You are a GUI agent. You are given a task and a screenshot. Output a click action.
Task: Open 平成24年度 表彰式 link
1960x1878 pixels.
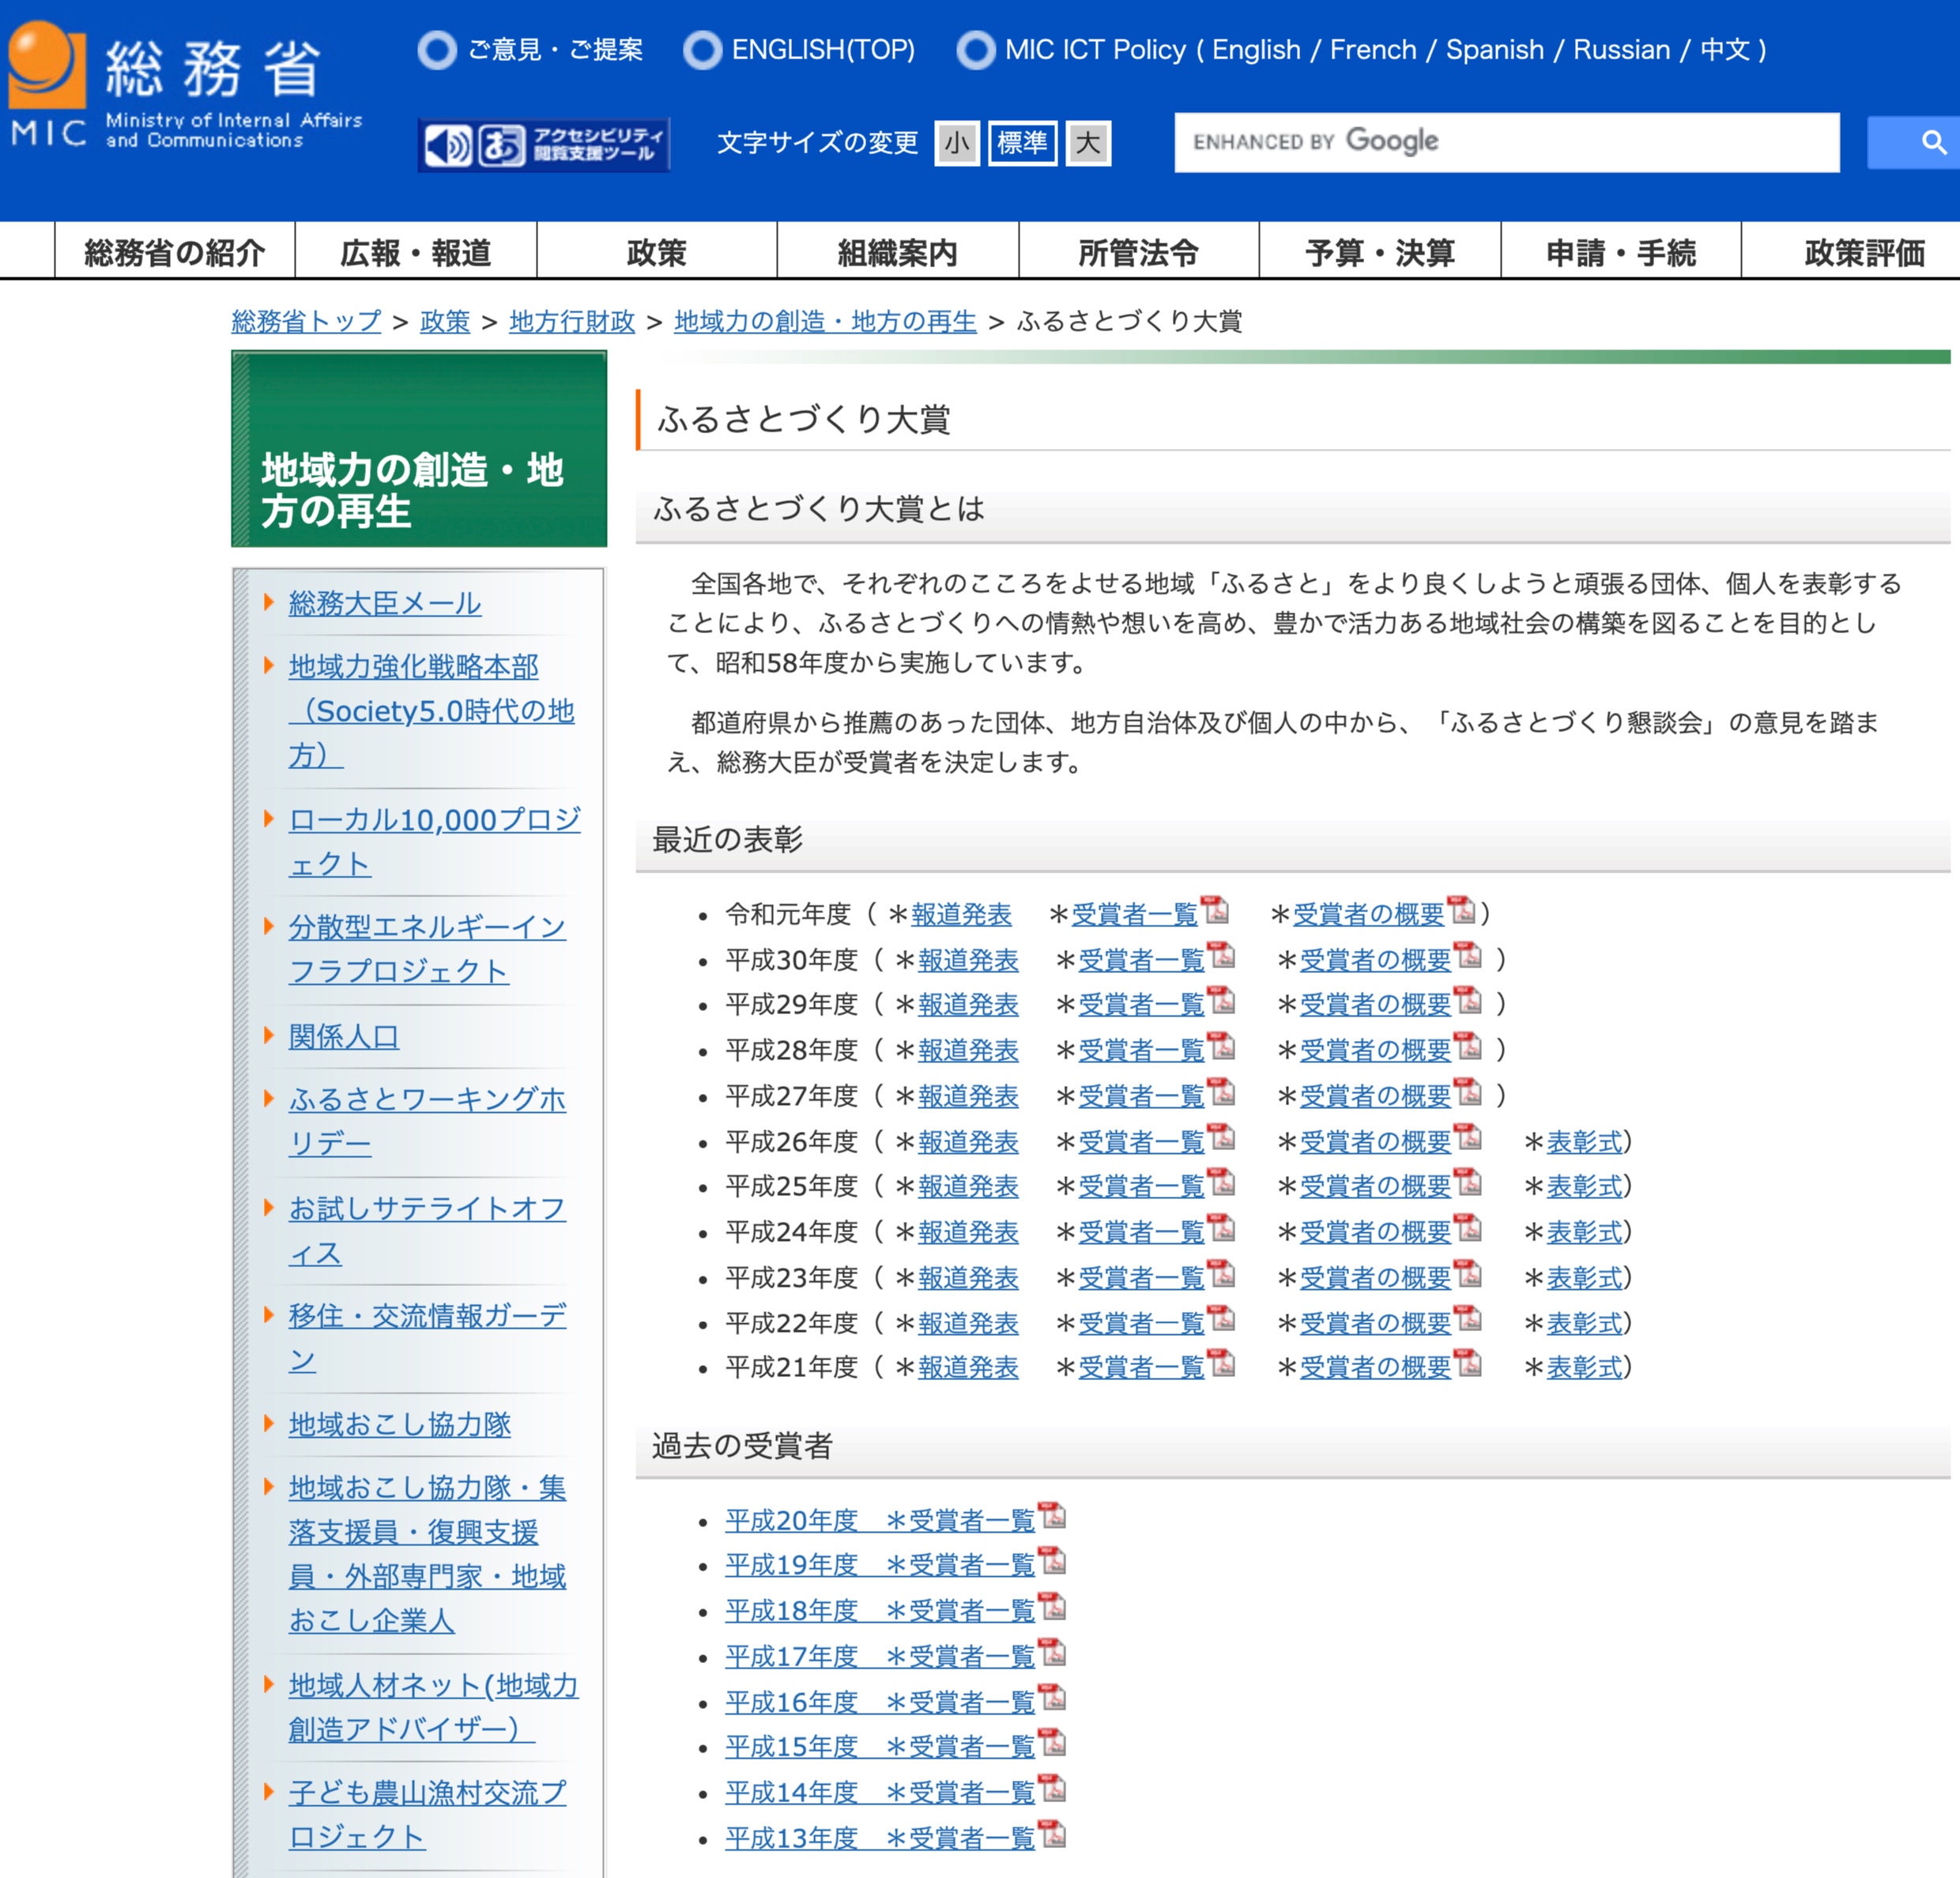pos(1583,1232)
